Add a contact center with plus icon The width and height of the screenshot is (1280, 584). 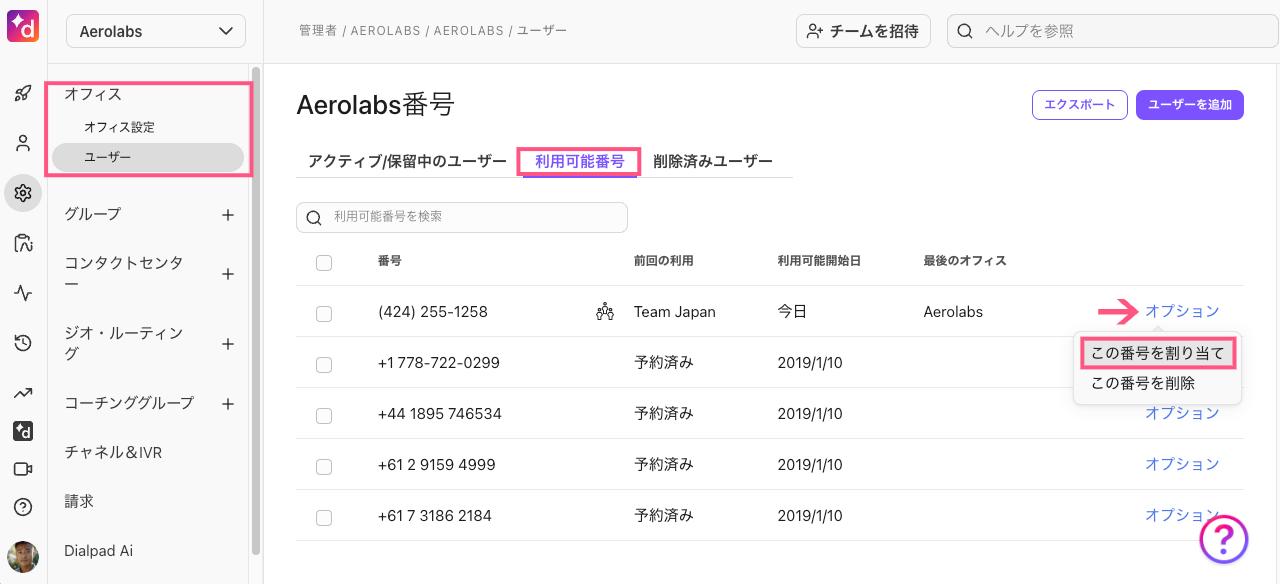(x=228, y=273)
